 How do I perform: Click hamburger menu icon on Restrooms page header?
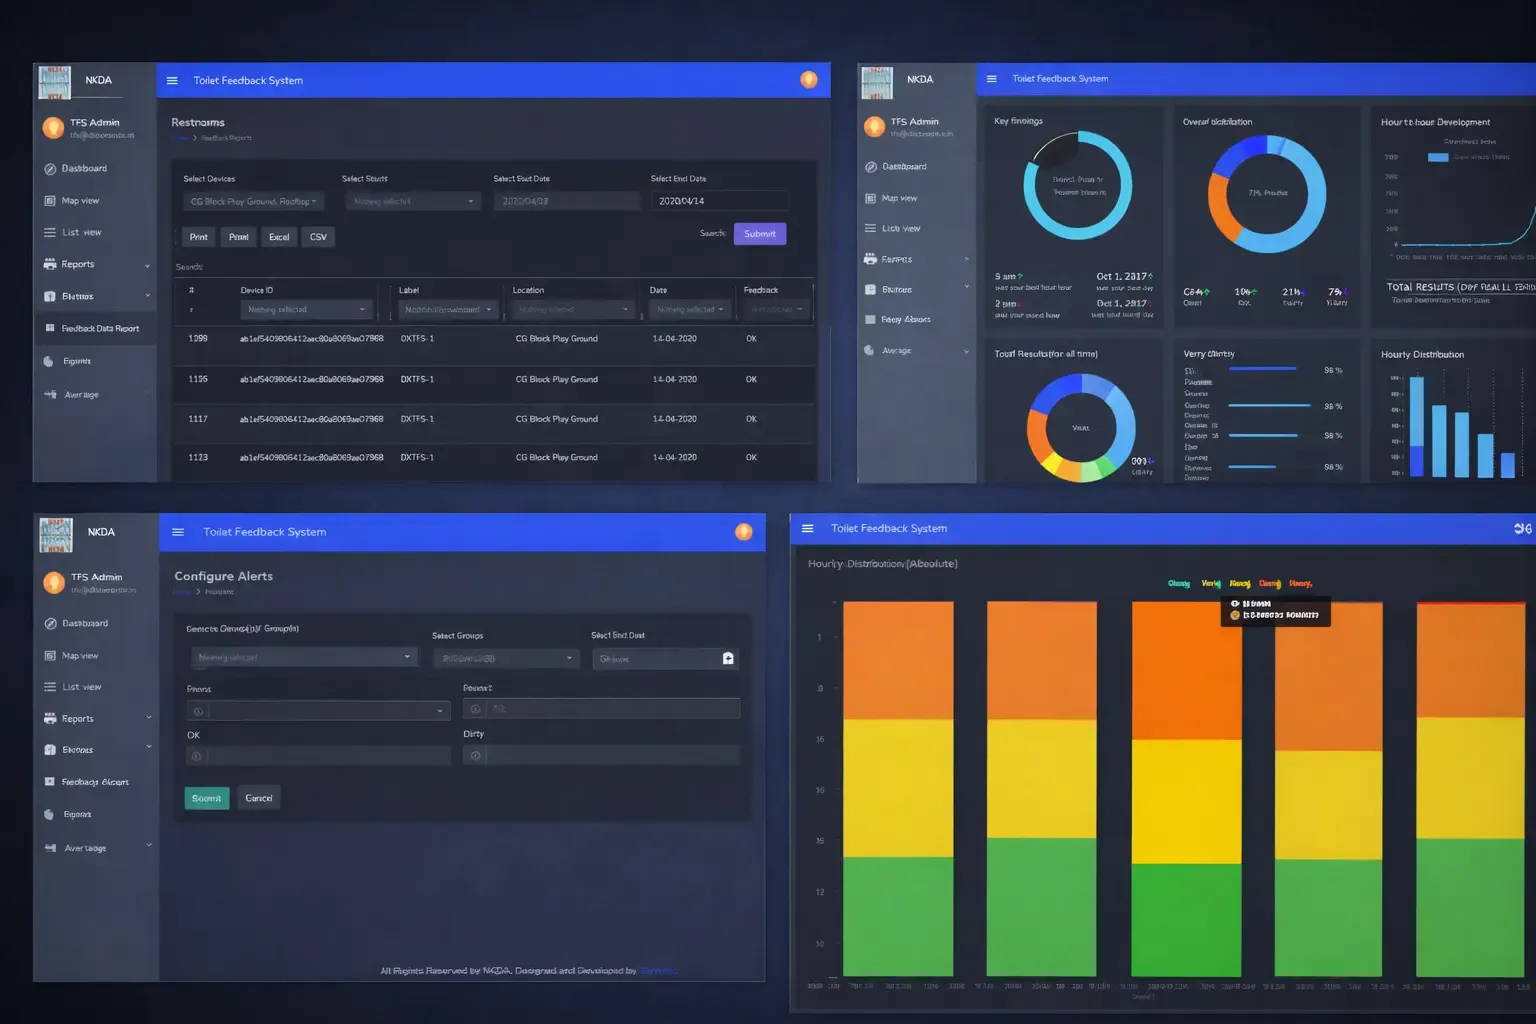click(172, 81)
